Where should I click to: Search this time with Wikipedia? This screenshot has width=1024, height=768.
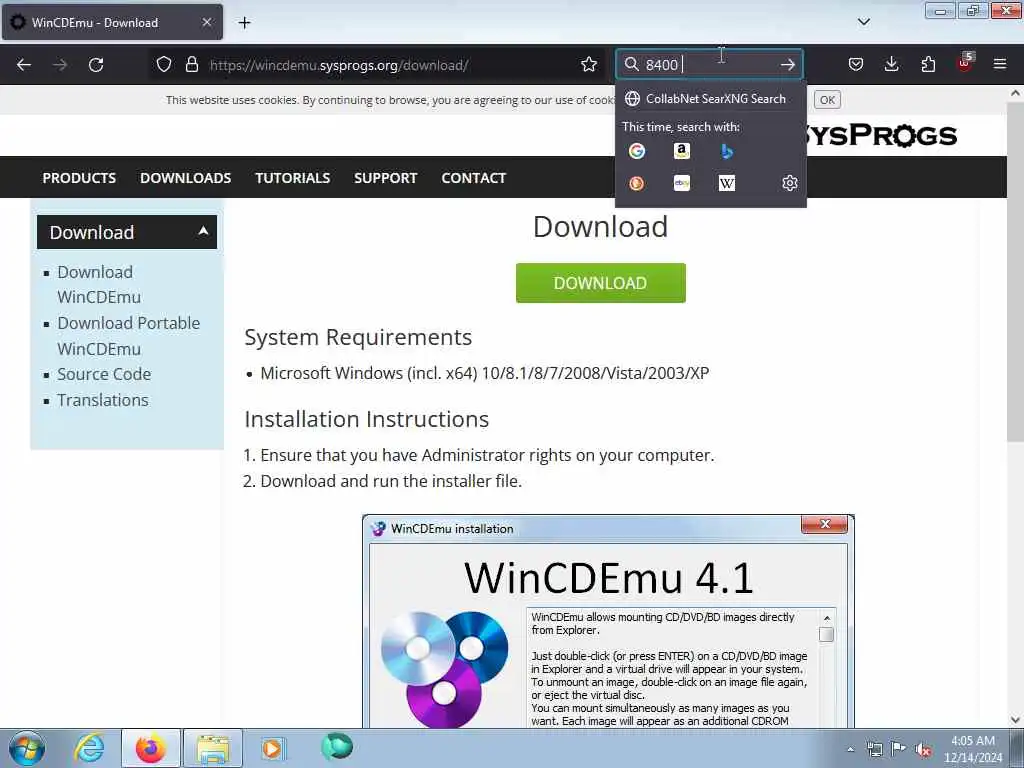pos(727,184)
